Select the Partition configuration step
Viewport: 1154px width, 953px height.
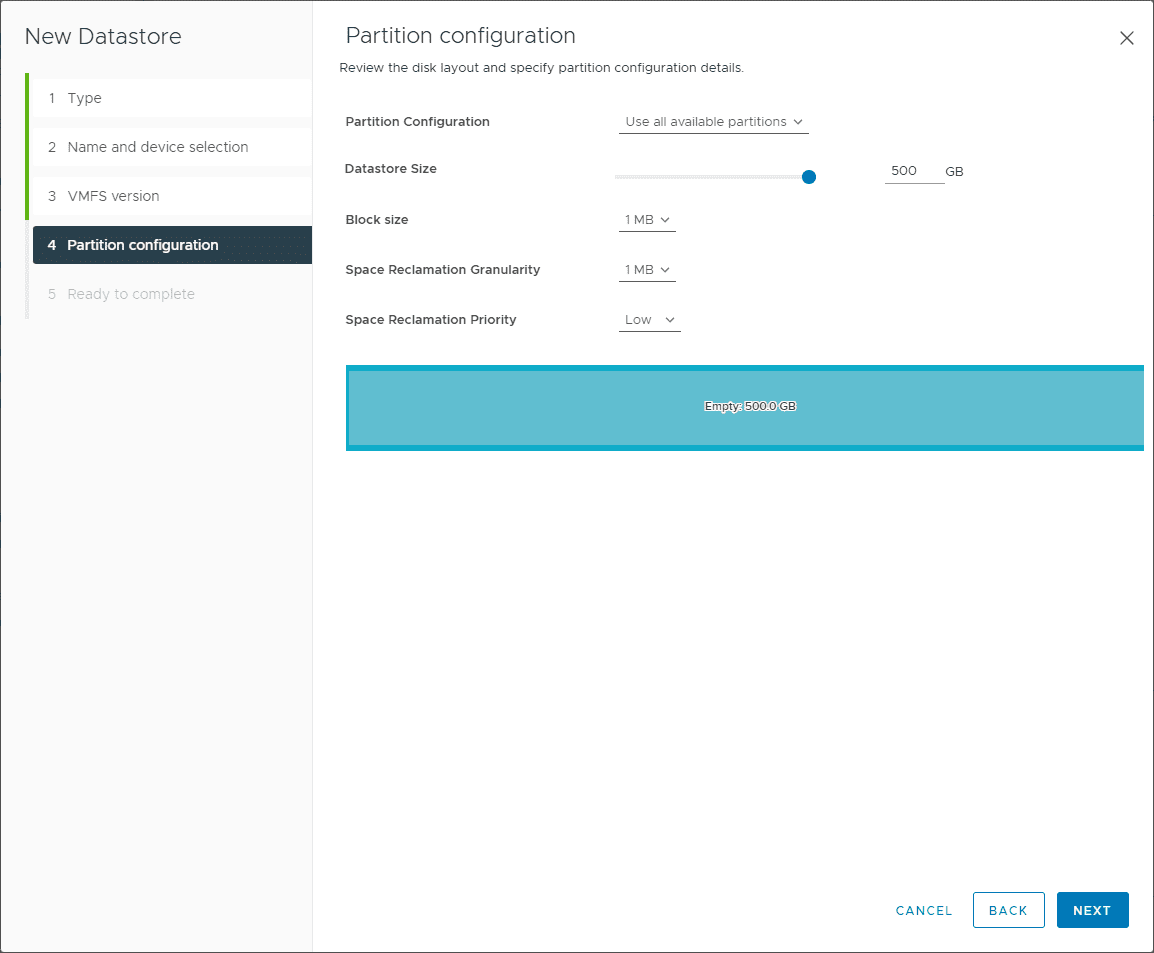142,245
